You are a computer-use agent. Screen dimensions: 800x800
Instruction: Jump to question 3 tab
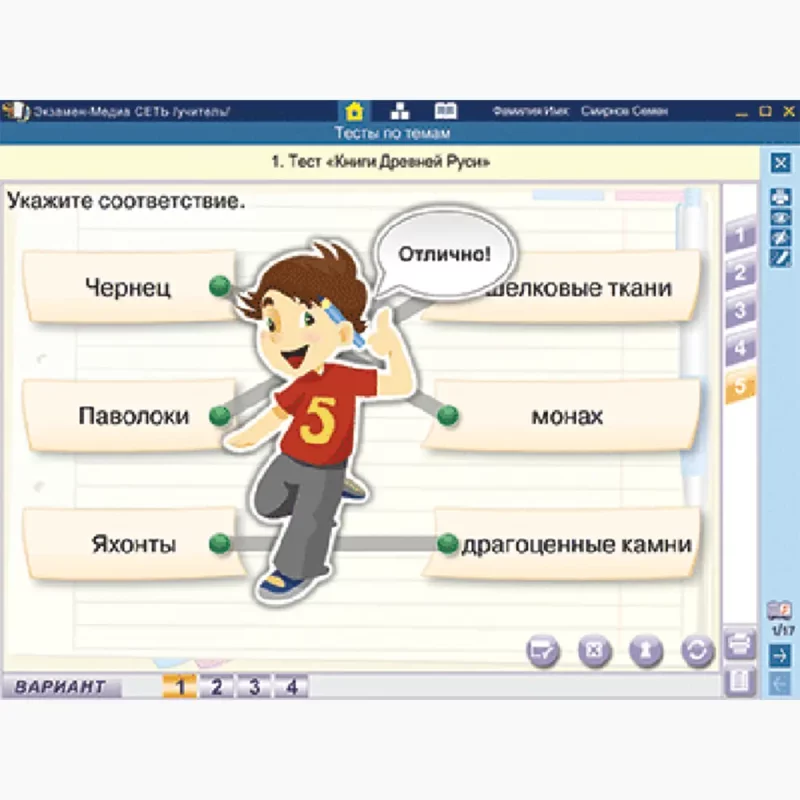[740, 311]
